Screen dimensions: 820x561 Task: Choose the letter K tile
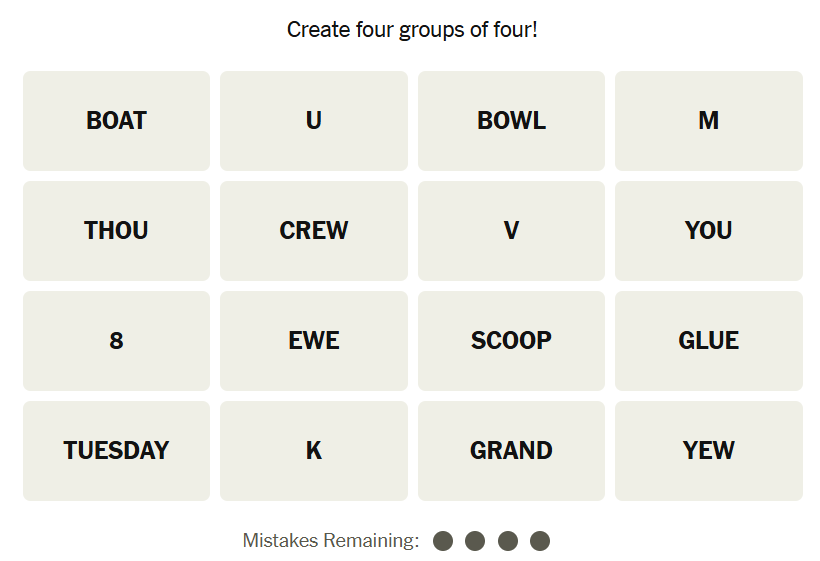314,451
